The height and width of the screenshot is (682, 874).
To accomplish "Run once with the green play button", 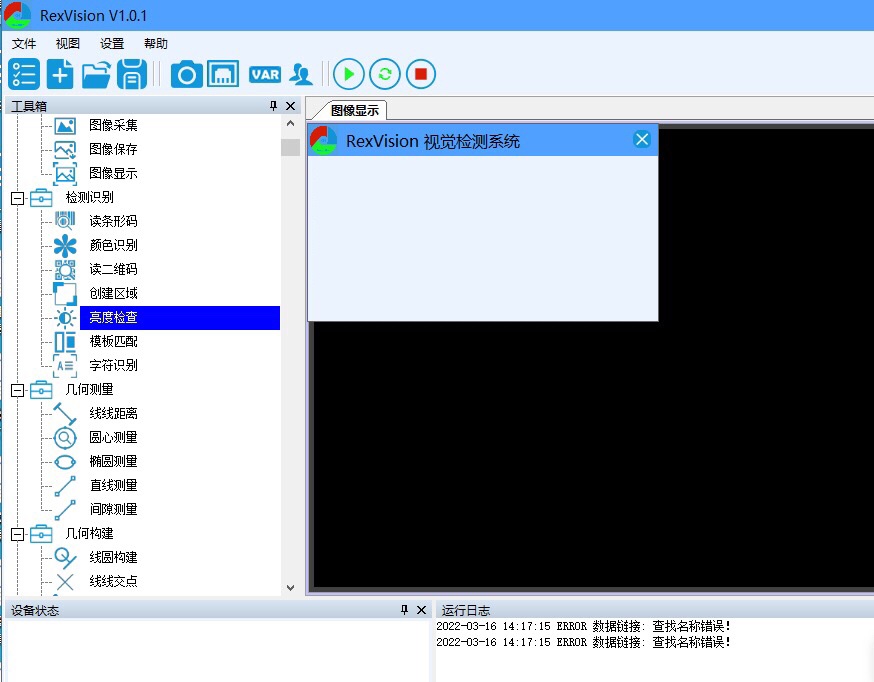I will [349, 74].
